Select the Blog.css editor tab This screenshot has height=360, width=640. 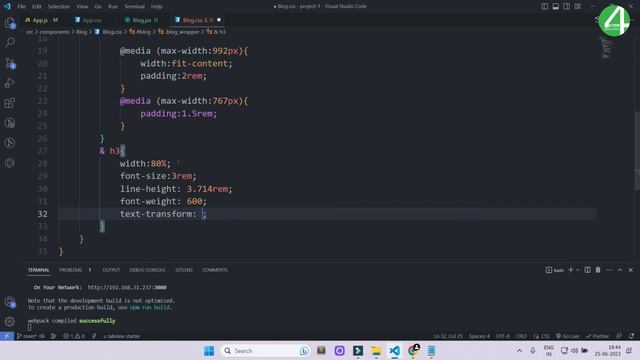[x=198, y=20]
